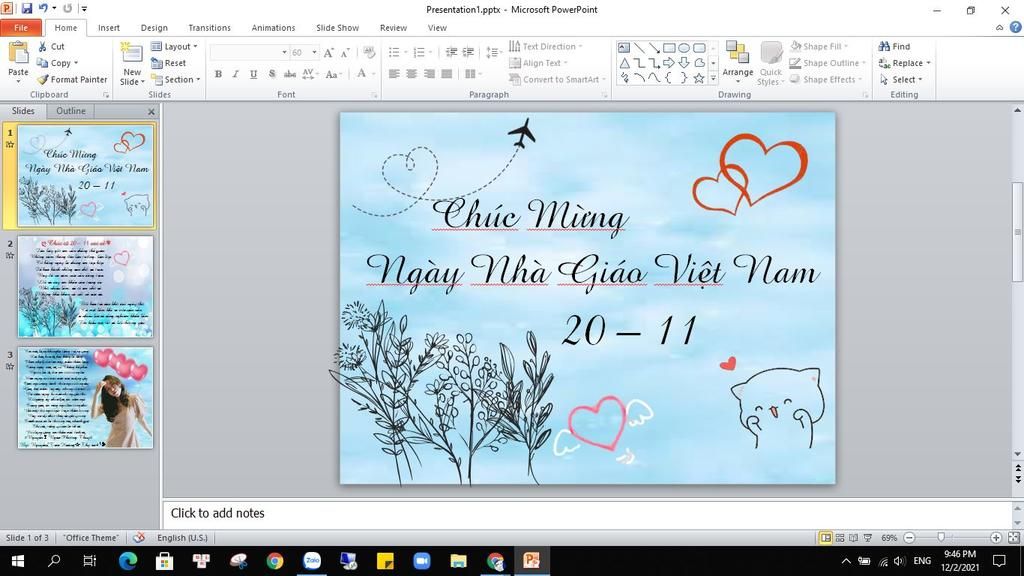This screenshot has height=576, width=1024.
Task: Open Shape Effects menu
Action: tap(825, 79)
